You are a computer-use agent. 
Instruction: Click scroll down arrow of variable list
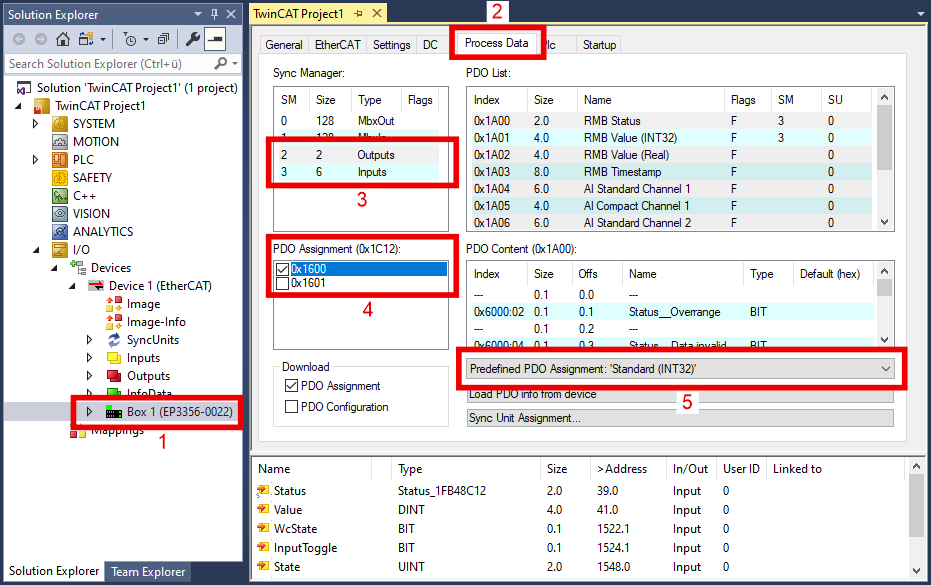tap(916, 571)
